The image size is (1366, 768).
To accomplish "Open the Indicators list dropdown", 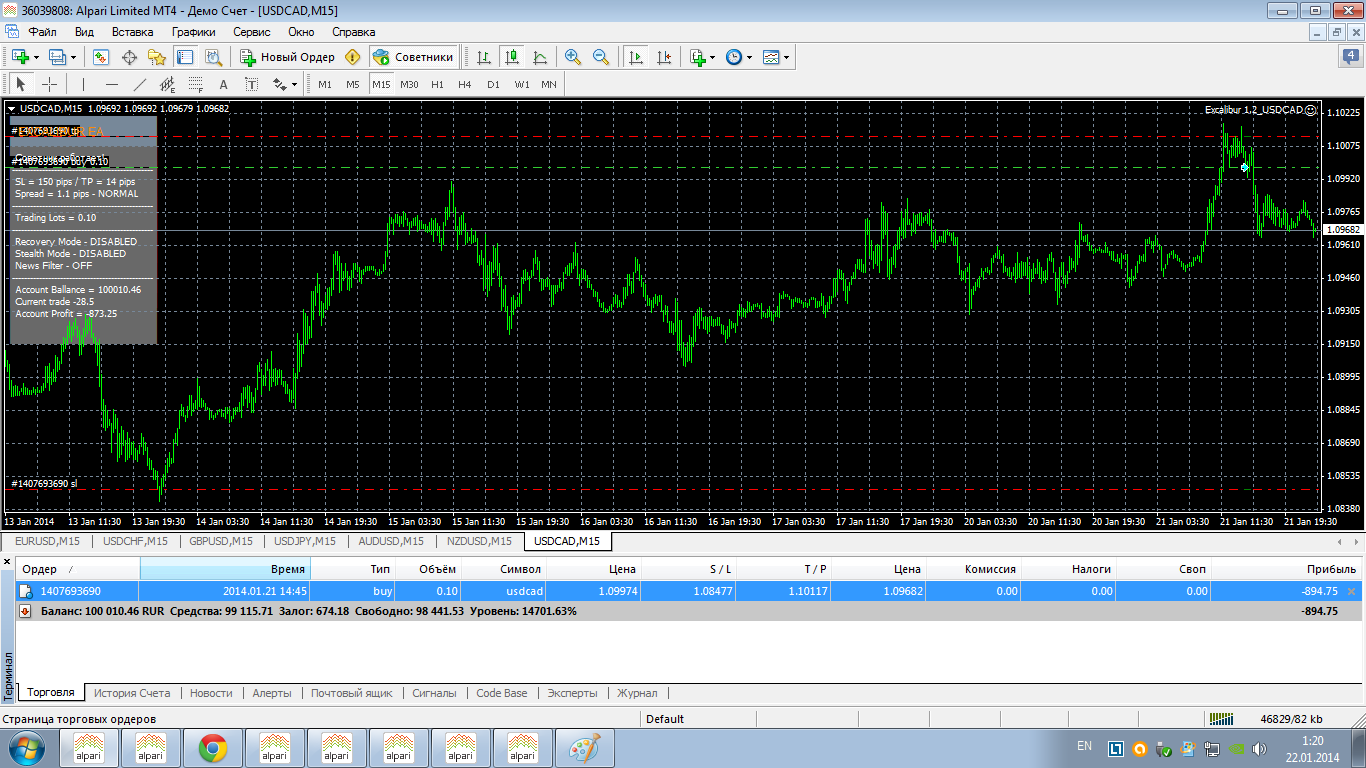I will pyautogui.click(x=702, y=57).
